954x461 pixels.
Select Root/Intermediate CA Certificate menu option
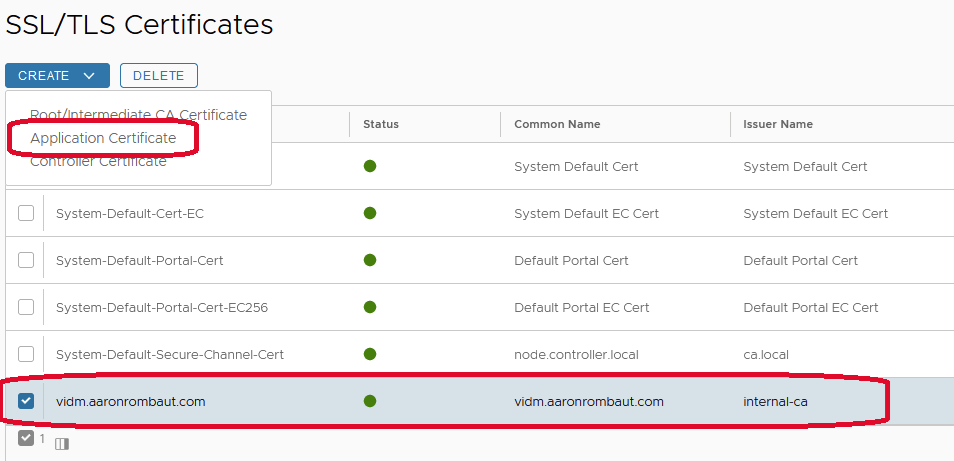(x=138, y=115)
